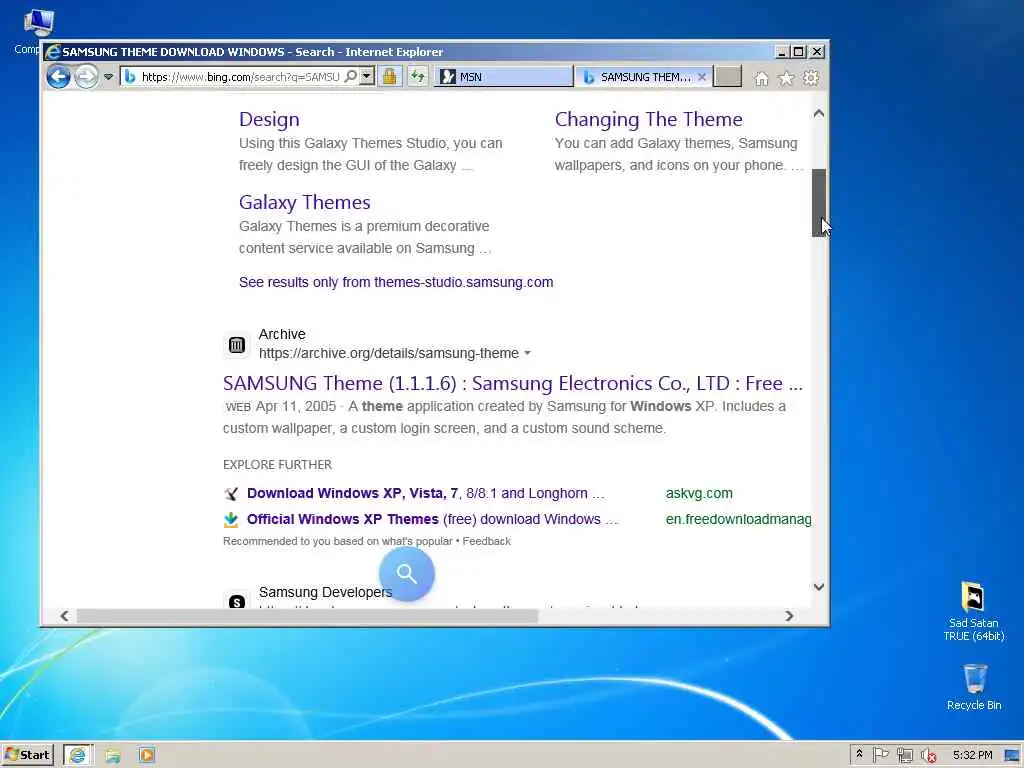Click the Samsung Developers favicon
1024x768 pixels.
tap(237, 601)
